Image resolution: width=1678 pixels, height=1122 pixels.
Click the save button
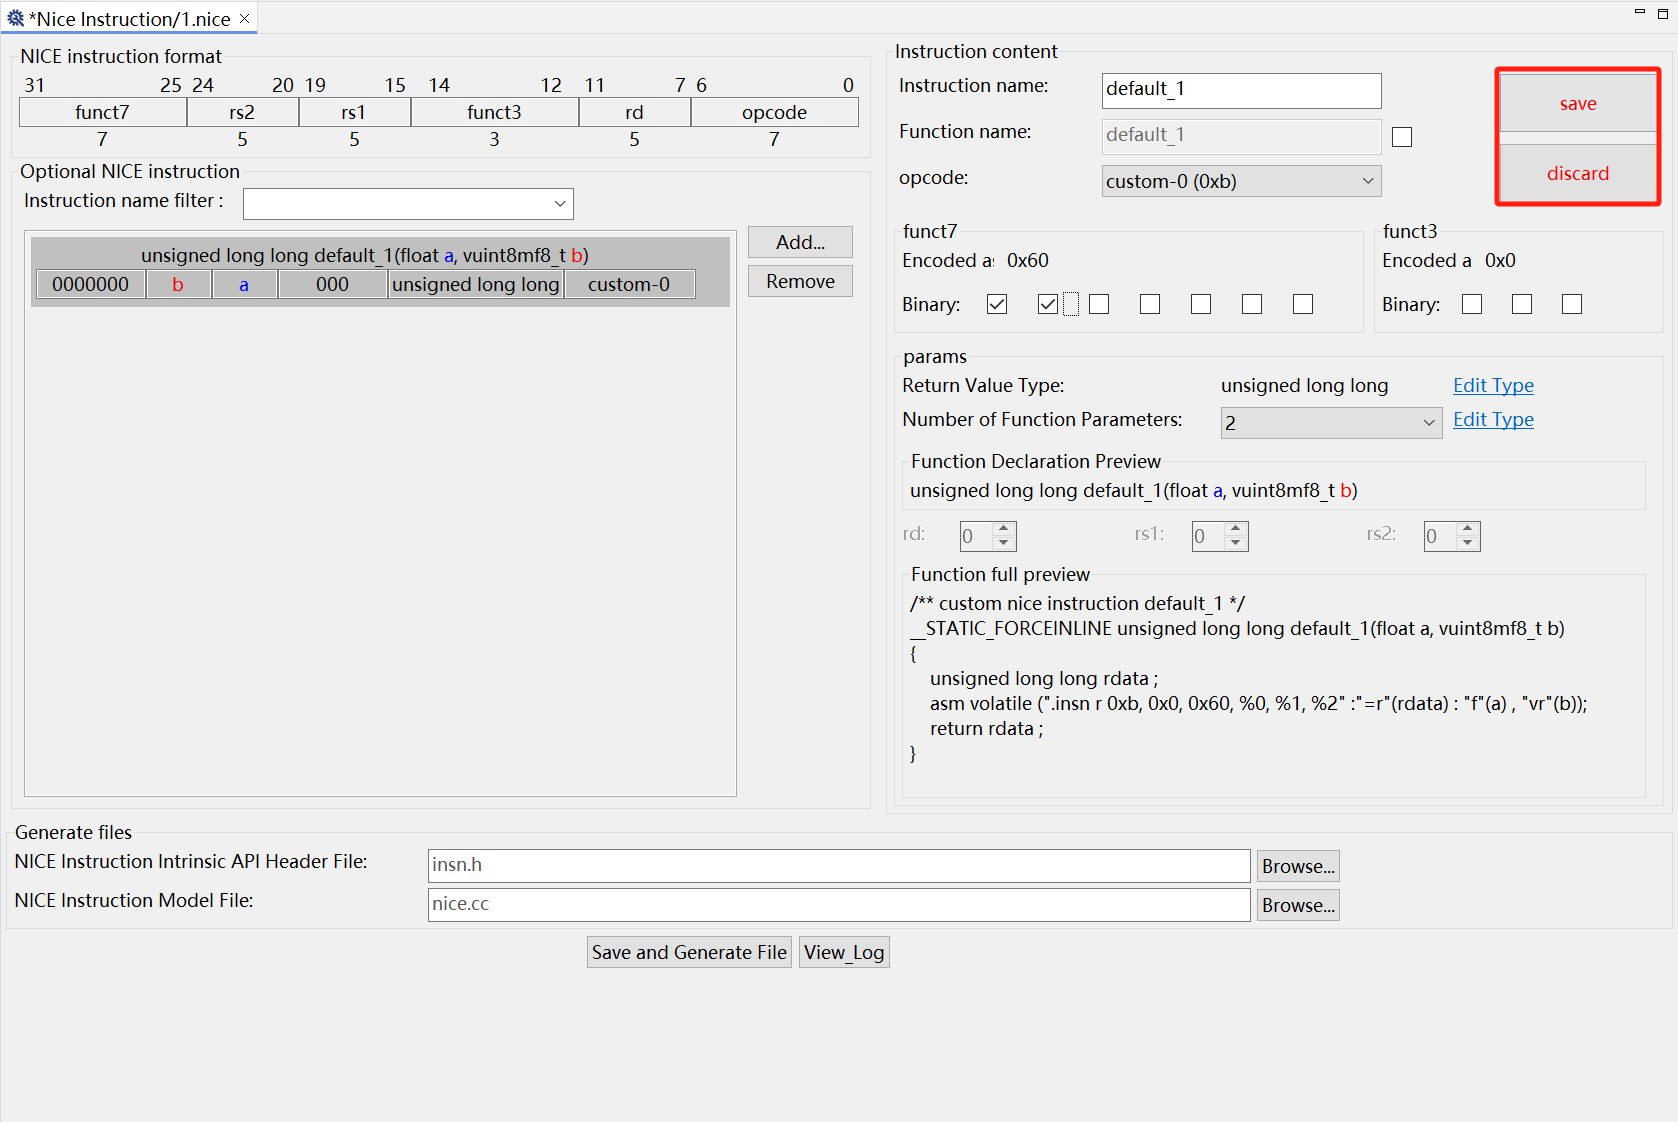point(1577,103)
